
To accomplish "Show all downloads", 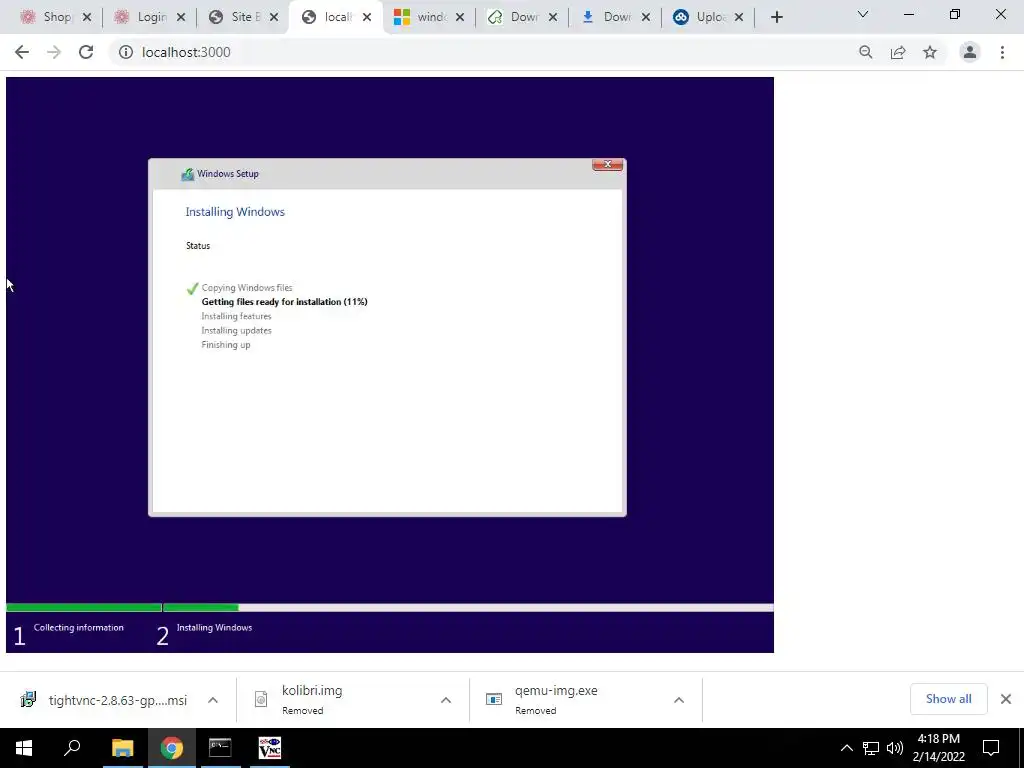I will 948,699.
